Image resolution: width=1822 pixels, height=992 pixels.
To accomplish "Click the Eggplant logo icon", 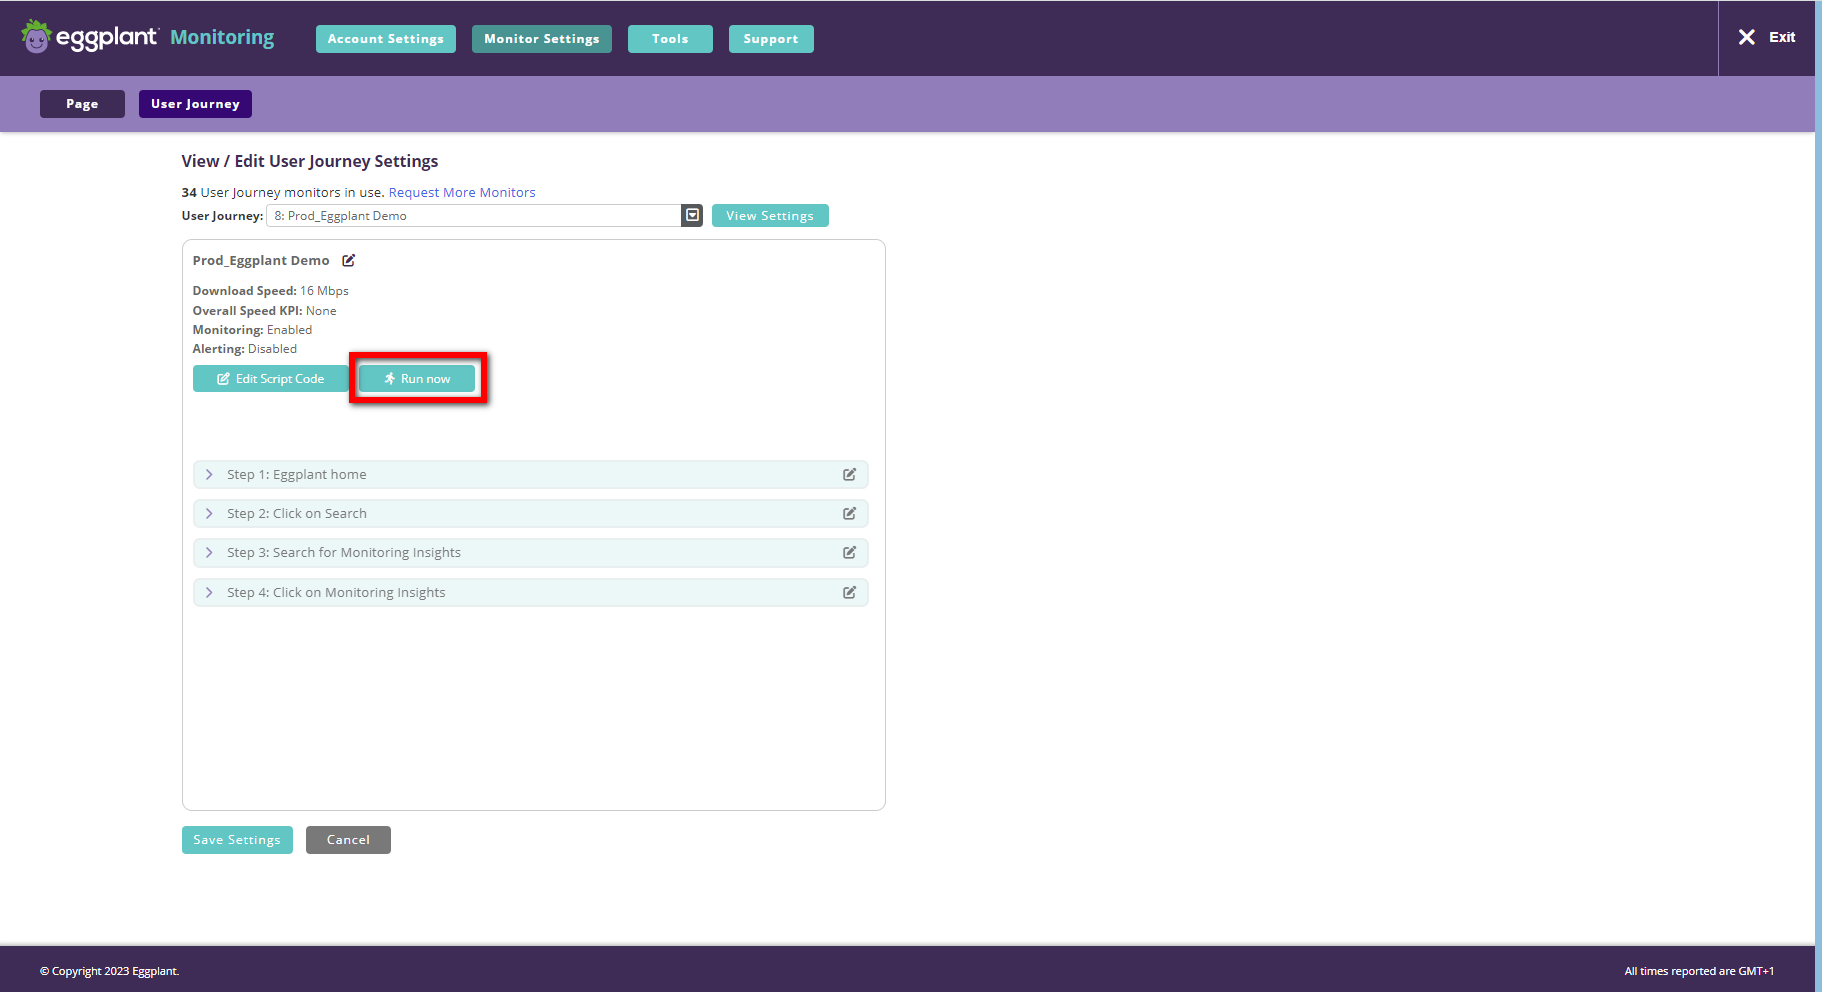I will 36,37.
